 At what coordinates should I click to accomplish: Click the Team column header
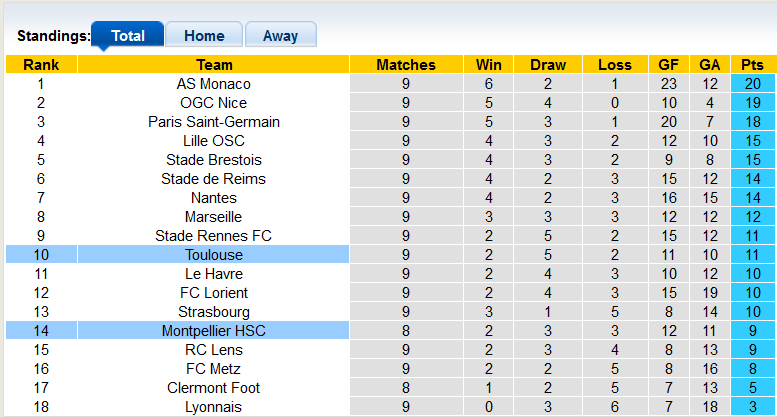coord(213,65)
